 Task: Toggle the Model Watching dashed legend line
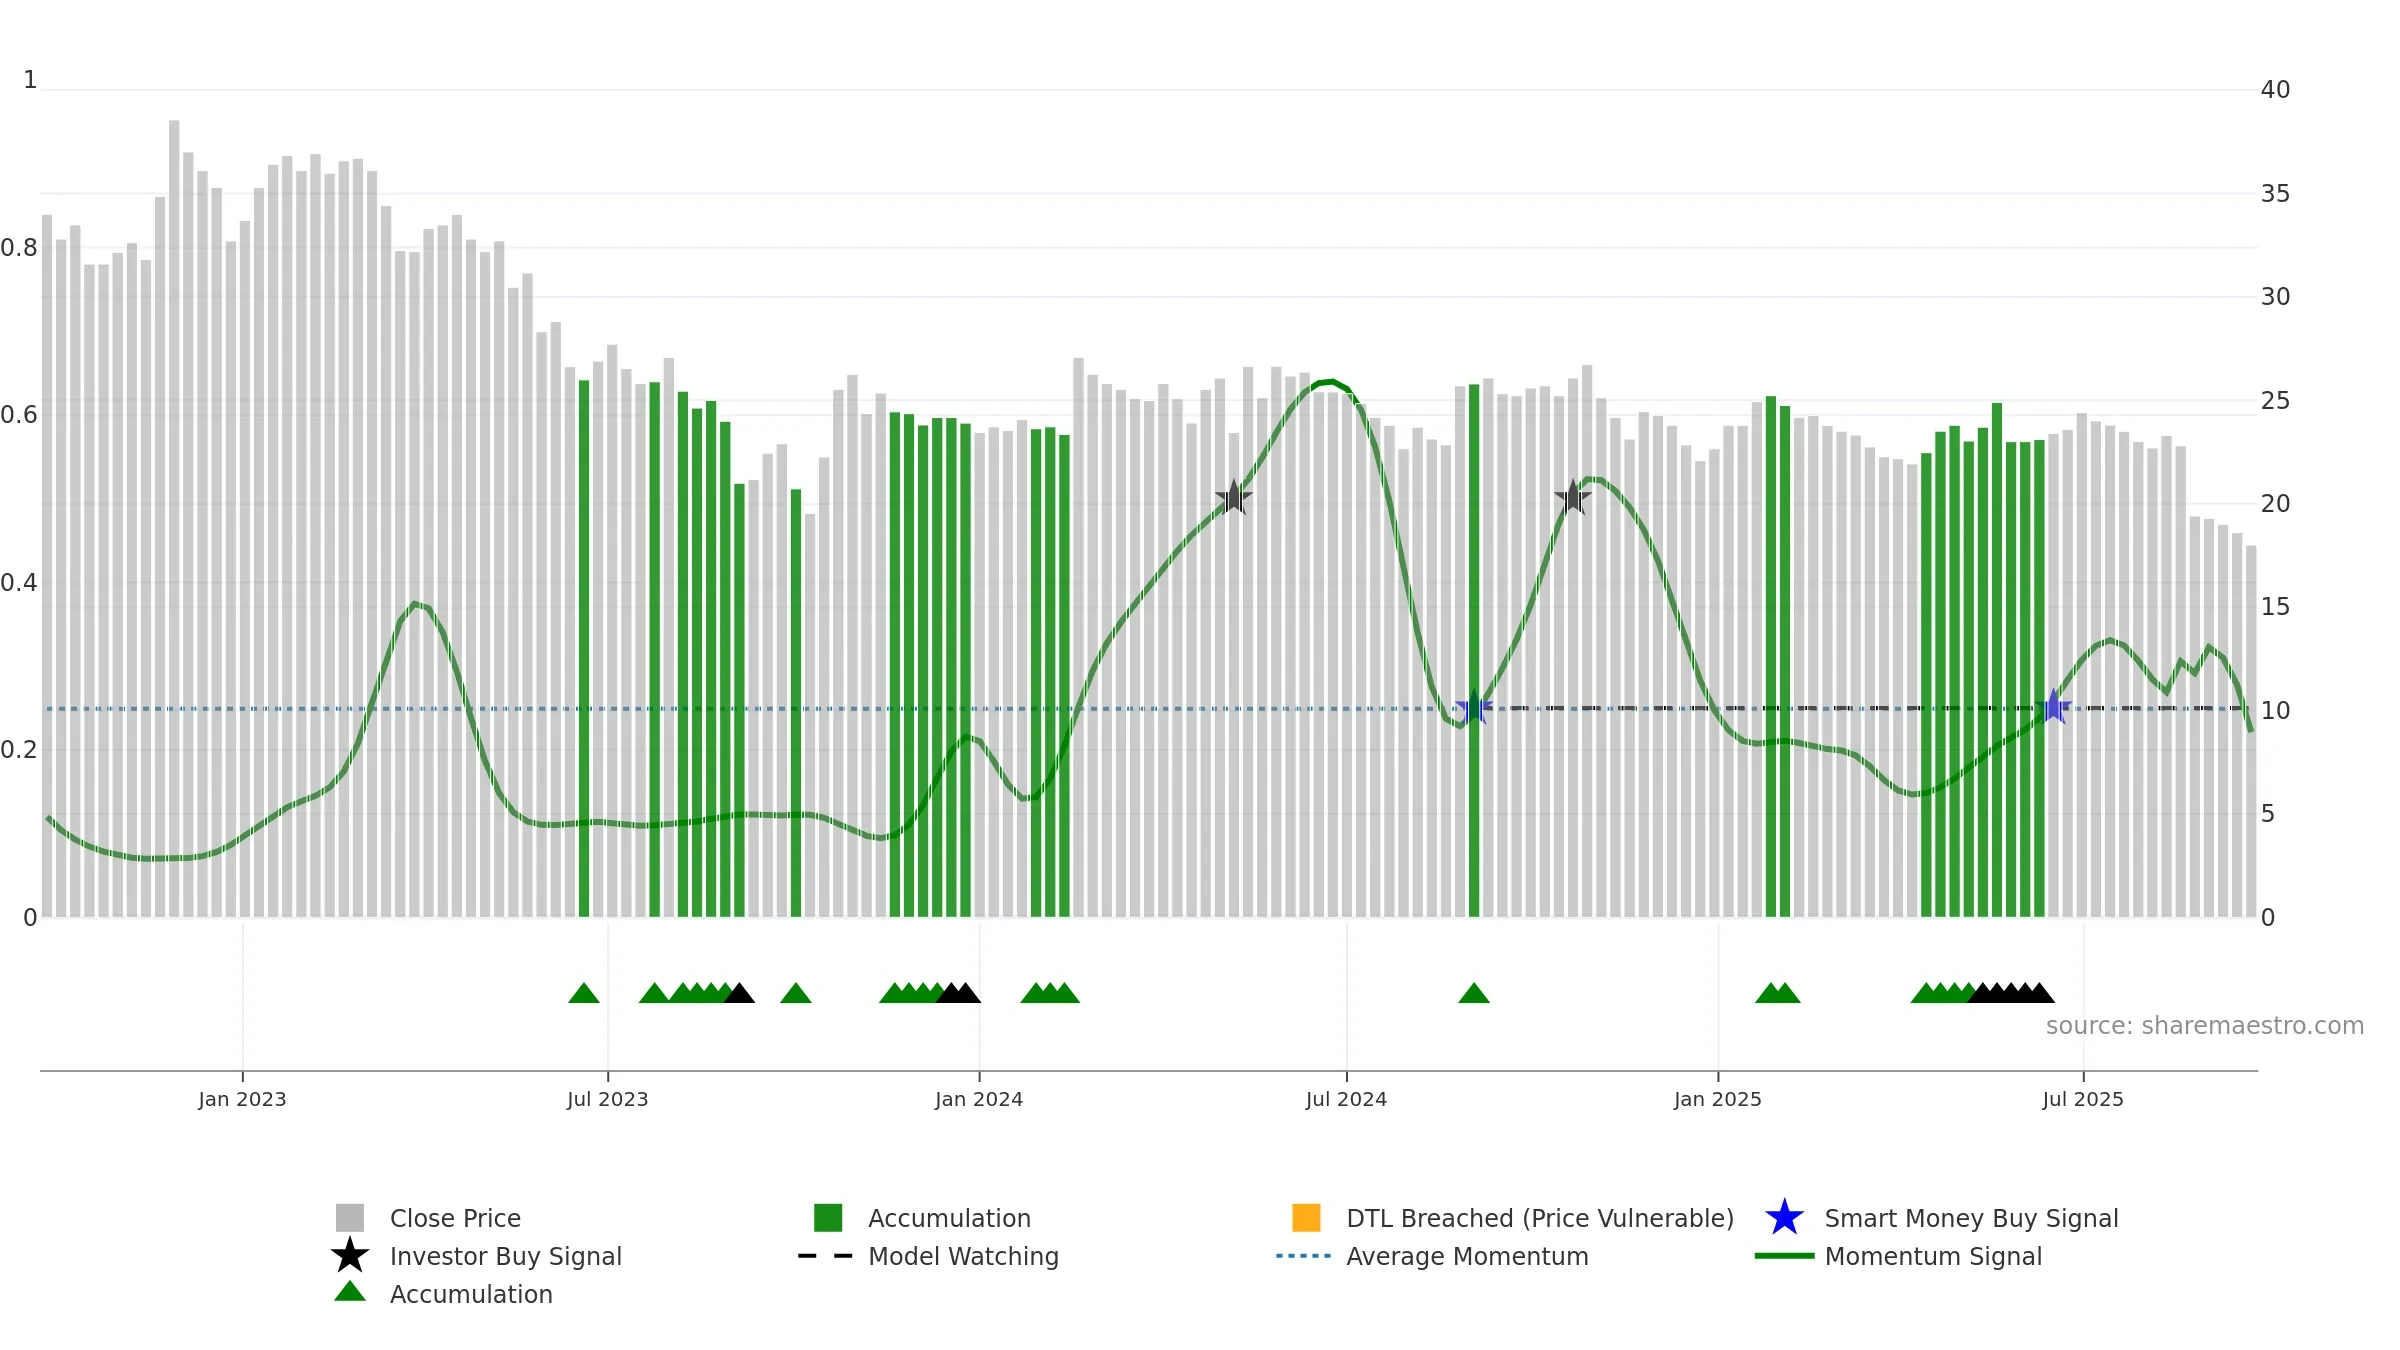(826, 1256)
